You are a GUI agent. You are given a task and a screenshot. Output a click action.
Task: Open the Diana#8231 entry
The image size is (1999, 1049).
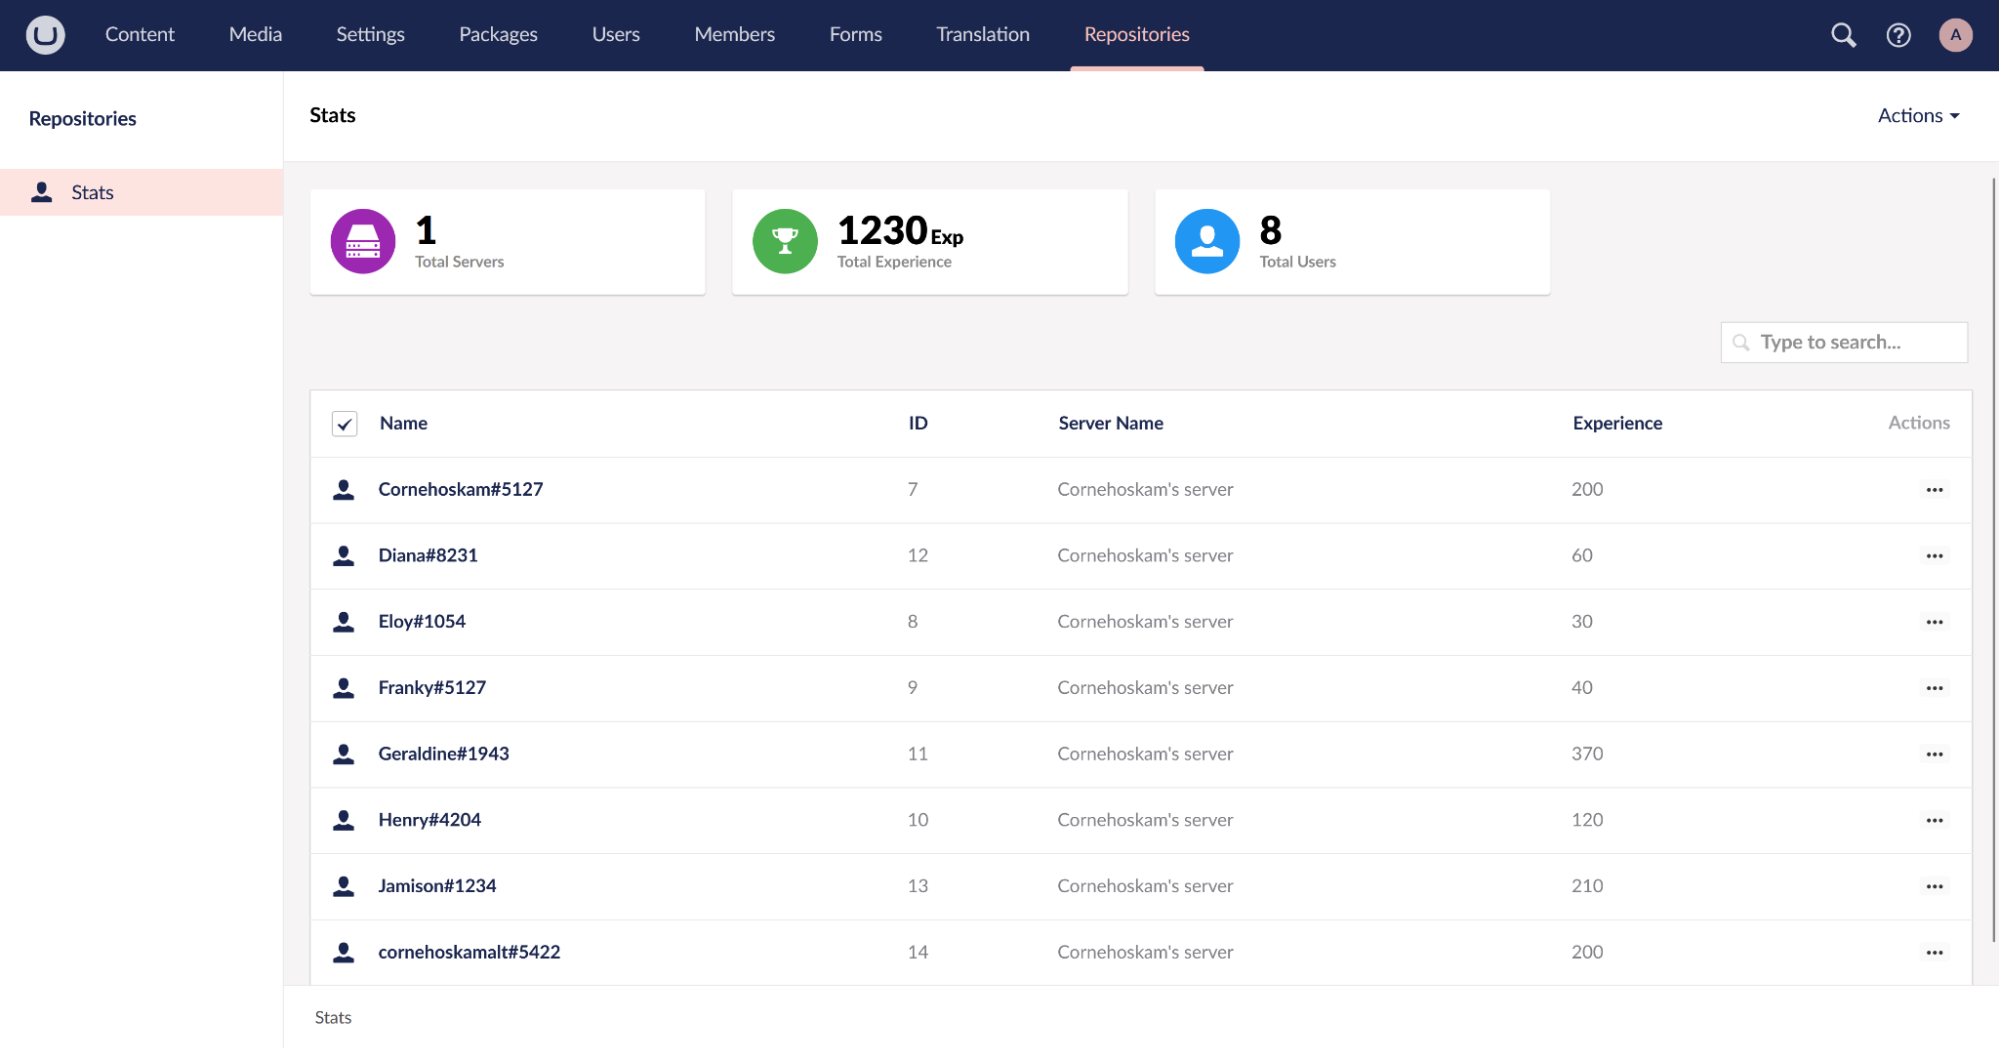[427, 555]
